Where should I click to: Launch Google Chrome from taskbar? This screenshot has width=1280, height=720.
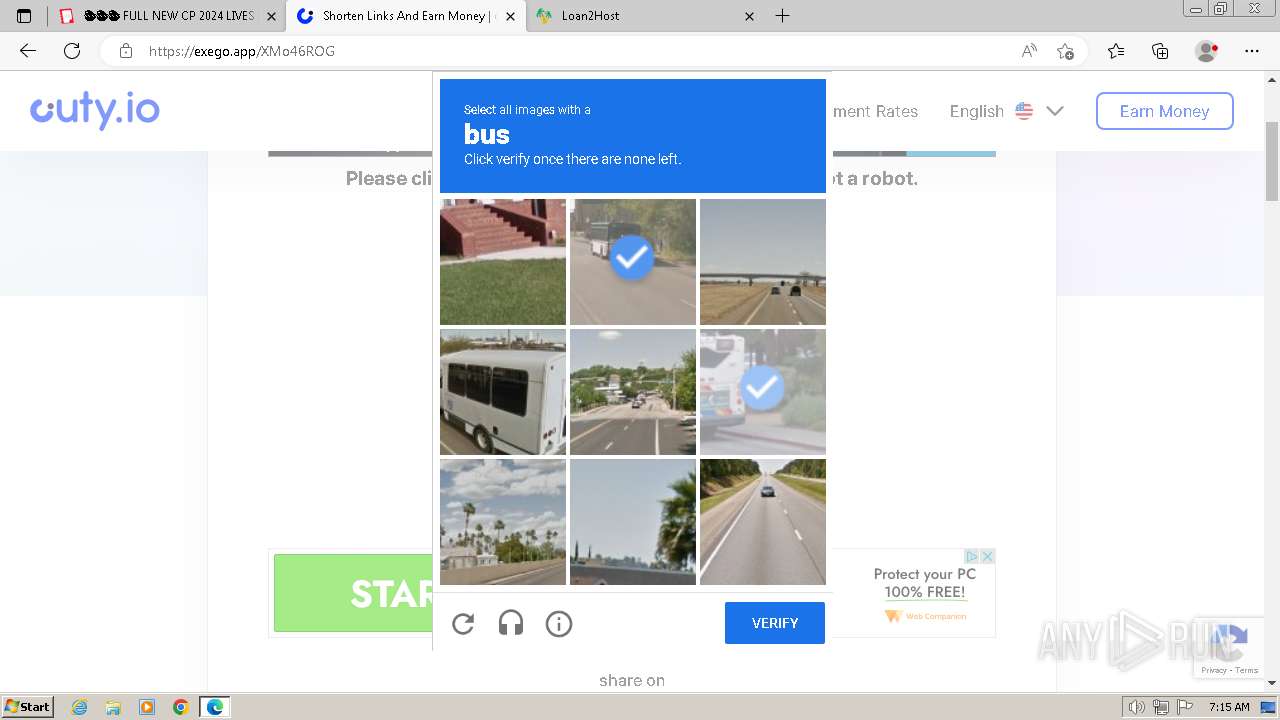point(181,707)
